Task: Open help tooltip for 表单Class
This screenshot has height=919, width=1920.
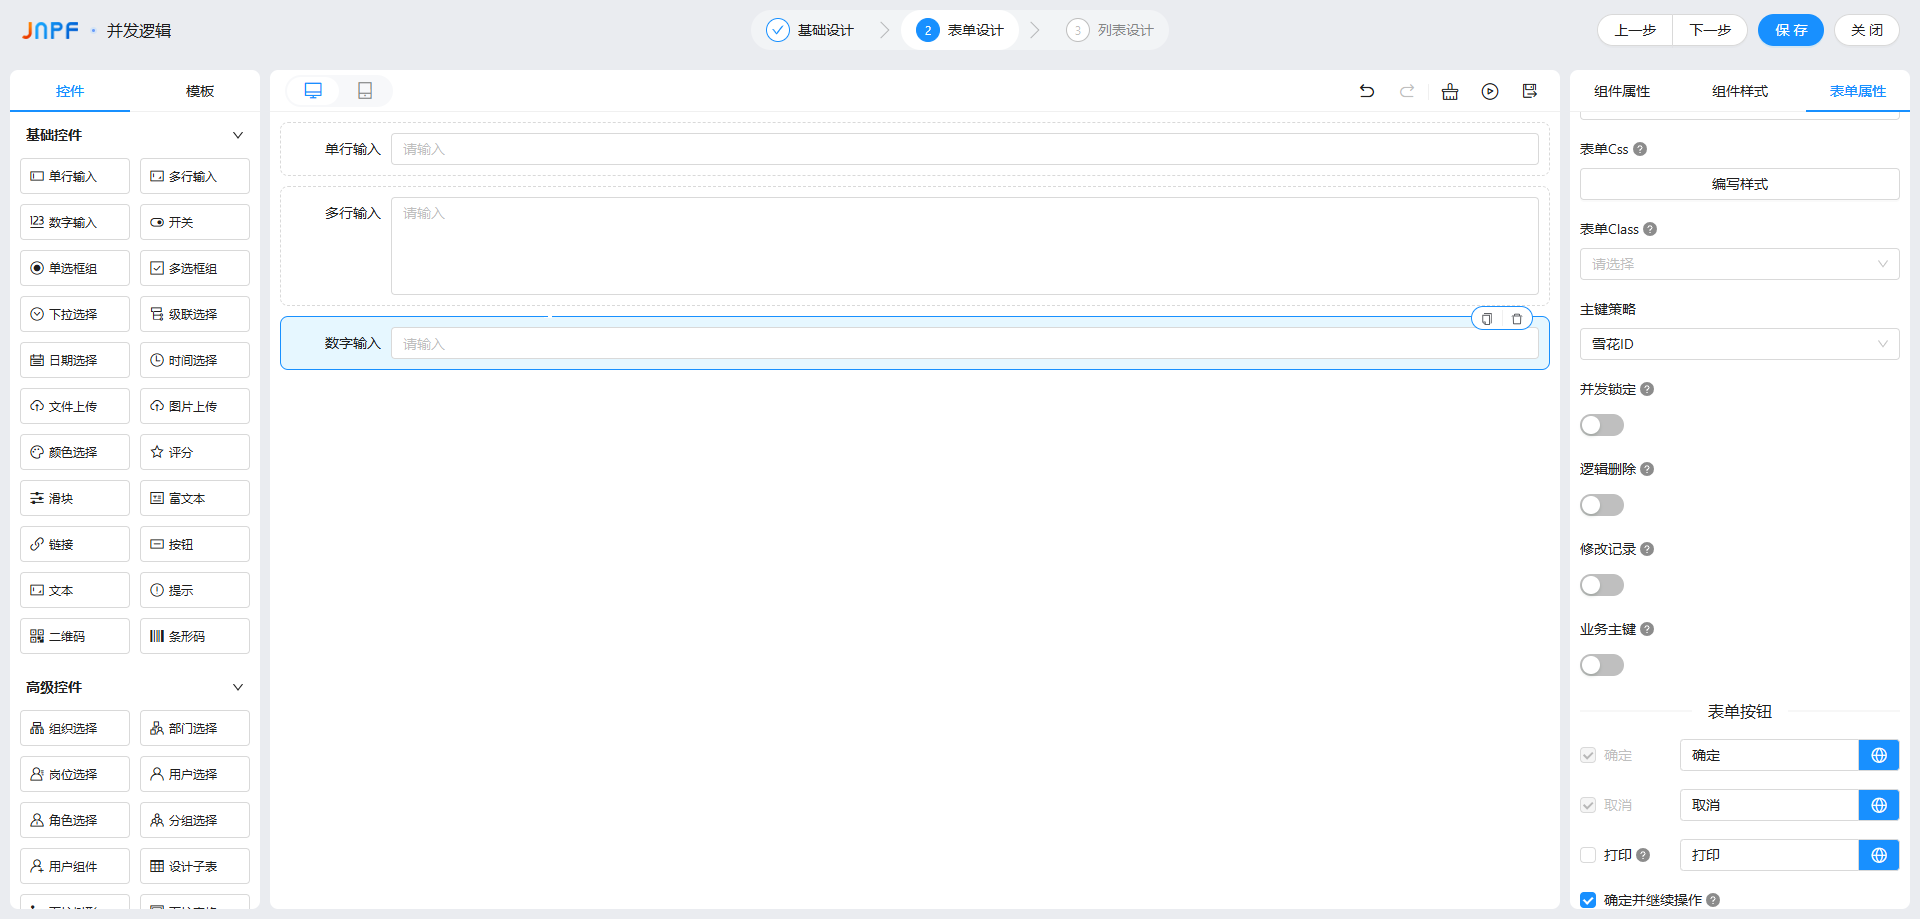Action: (x=1650, y=229)
